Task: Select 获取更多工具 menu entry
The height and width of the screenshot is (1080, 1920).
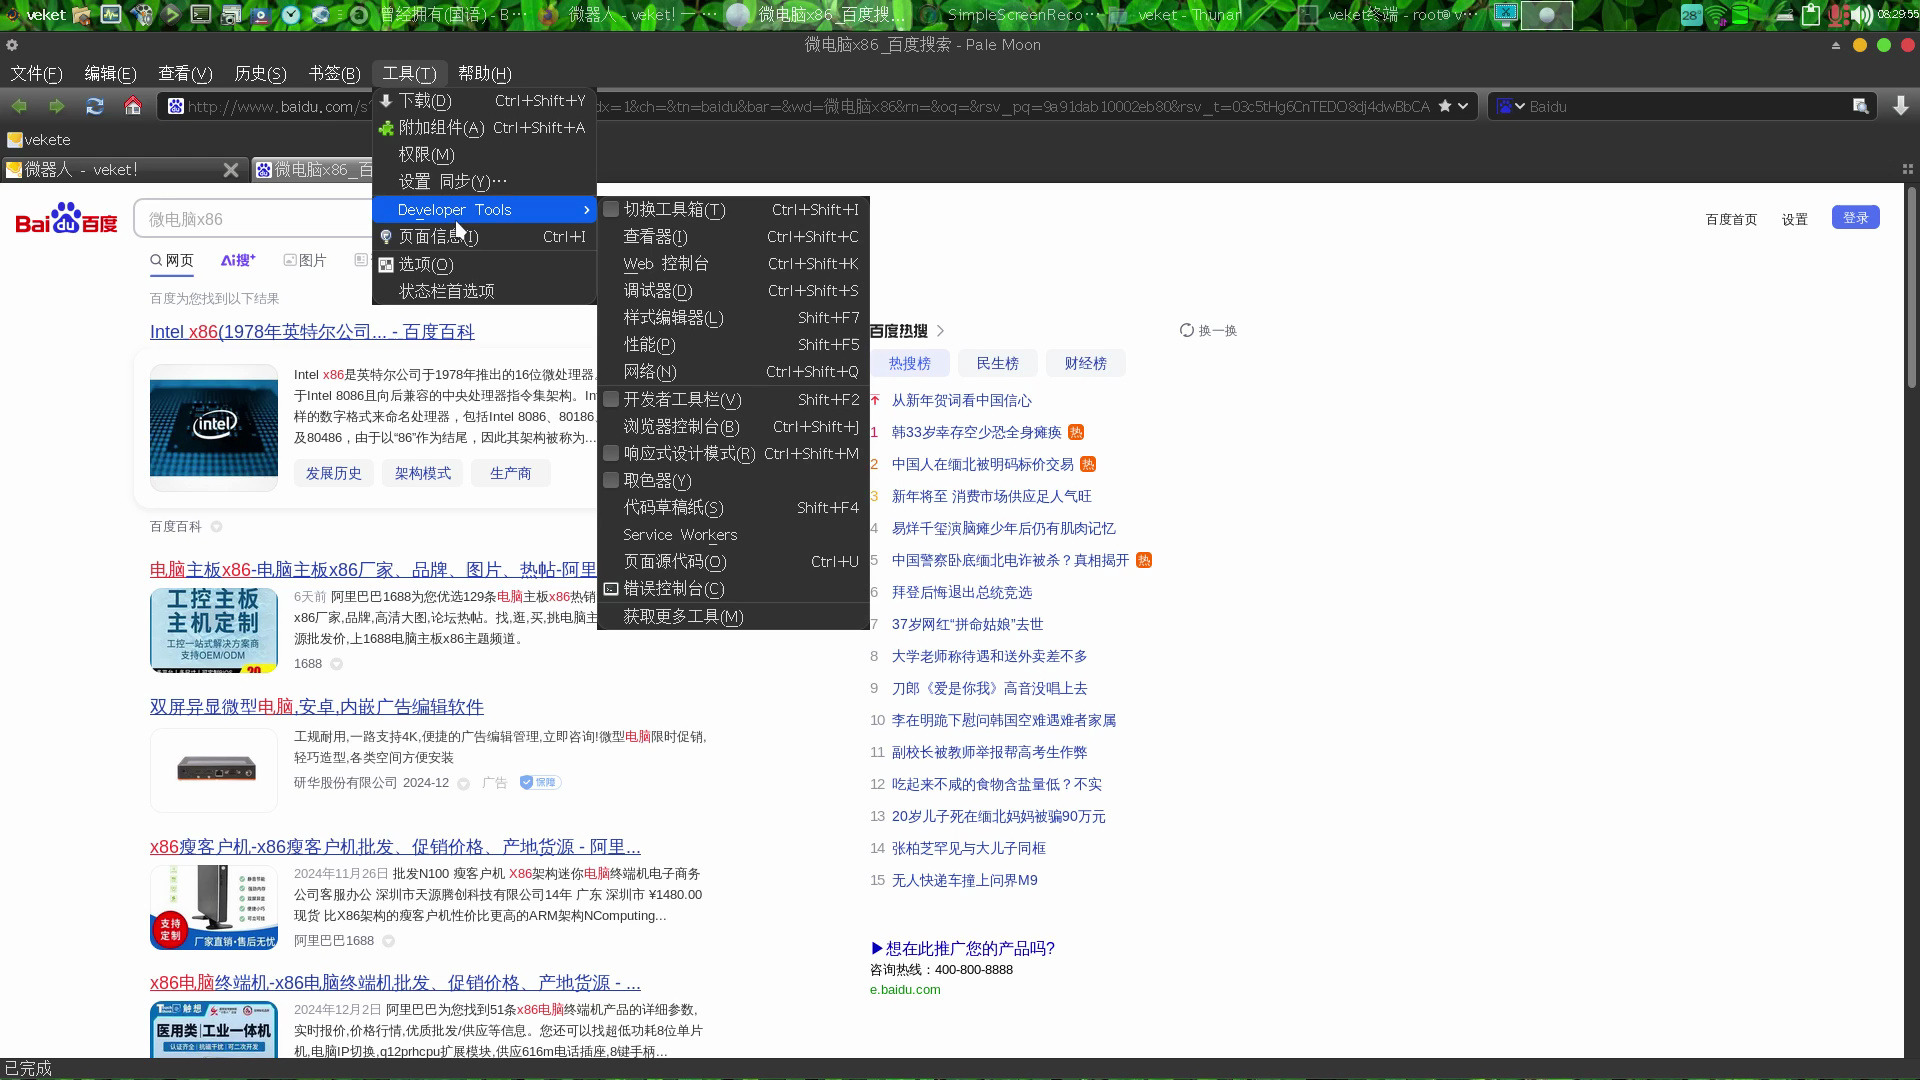Action: (733, 617)
